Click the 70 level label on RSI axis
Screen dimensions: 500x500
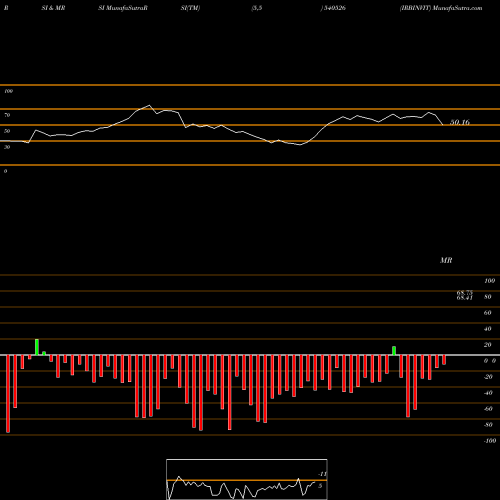pos(7,115)
